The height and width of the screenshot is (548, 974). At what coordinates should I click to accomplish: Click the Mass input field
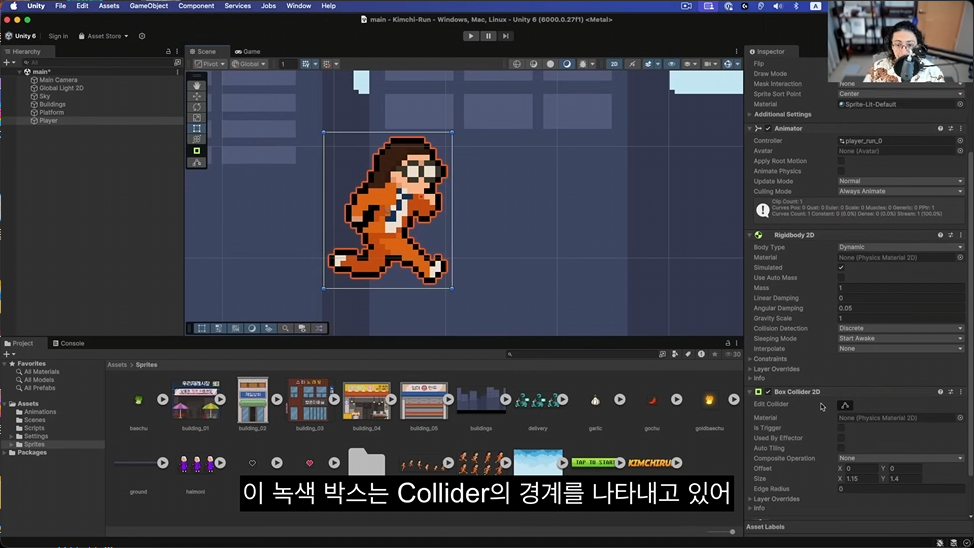tap(901, 288)
